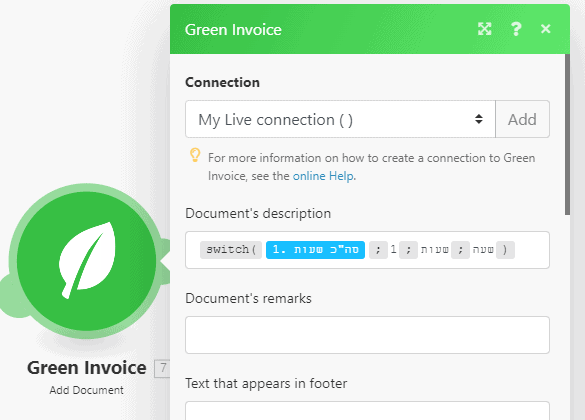Viewport: 585px width, 420px height.
Task: Click the connection dropdown arrows
Action: click(479, 119)
